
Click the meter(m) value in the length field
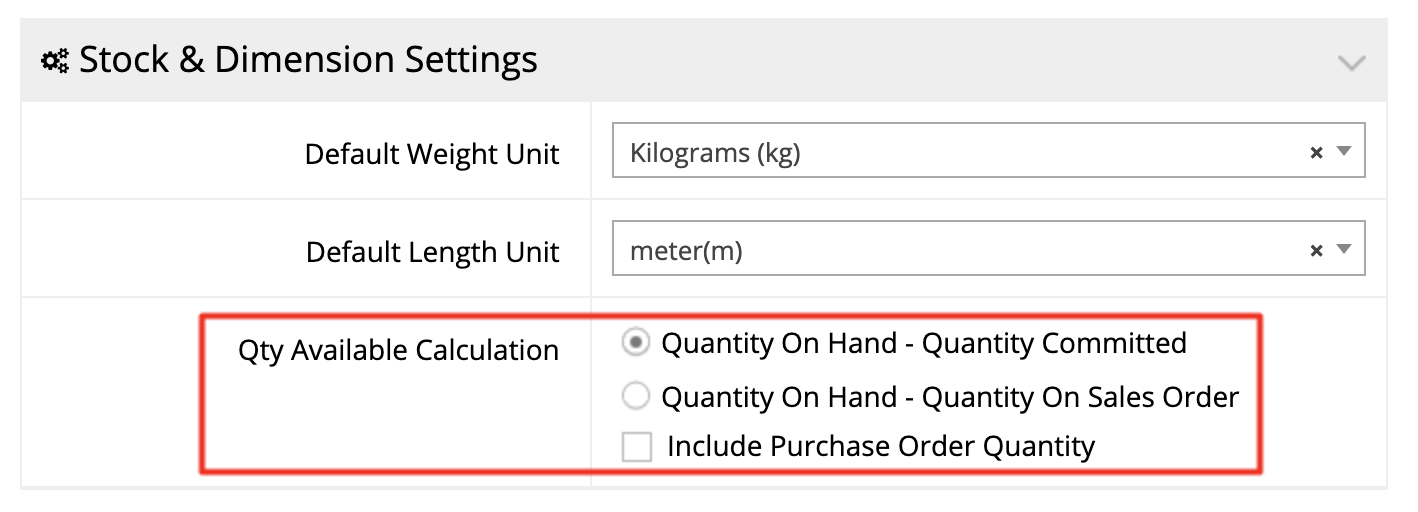[686, 251]
